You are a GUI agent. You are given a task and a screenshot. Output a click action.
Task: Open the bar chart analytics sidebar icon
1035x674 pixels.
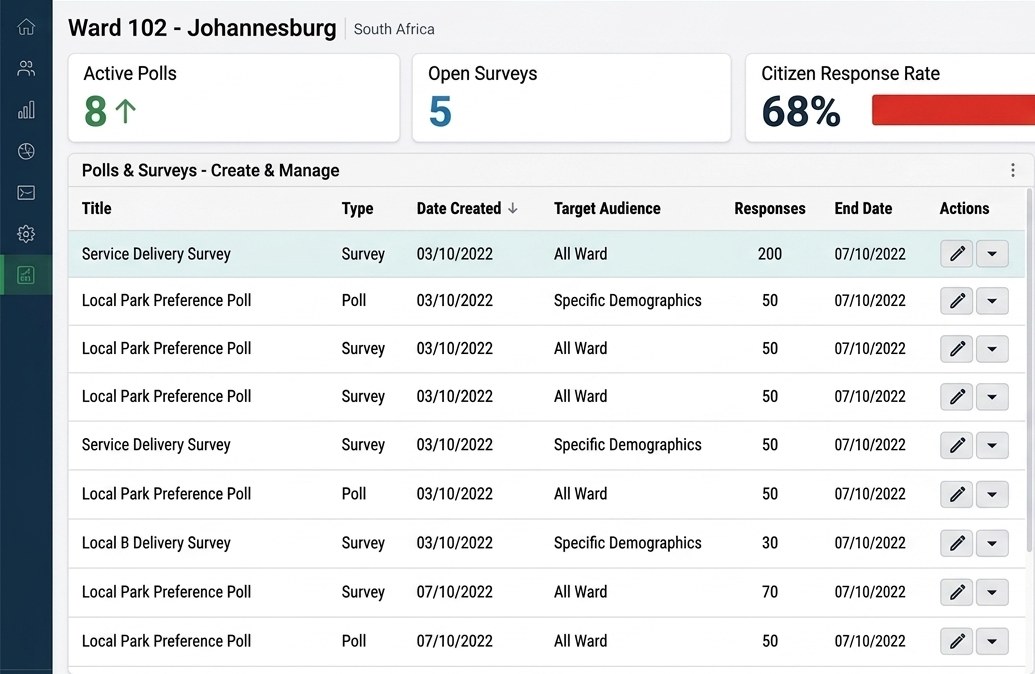(x=26, y=110)
